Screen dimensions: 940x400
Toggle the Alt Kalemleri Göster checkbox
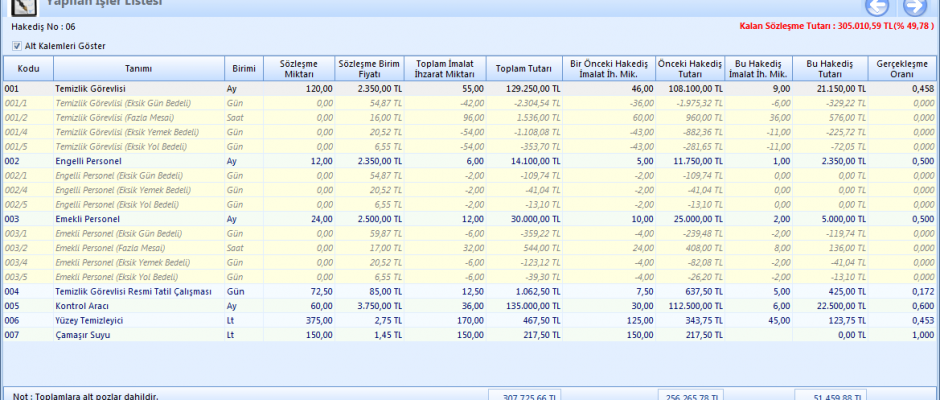17,46
